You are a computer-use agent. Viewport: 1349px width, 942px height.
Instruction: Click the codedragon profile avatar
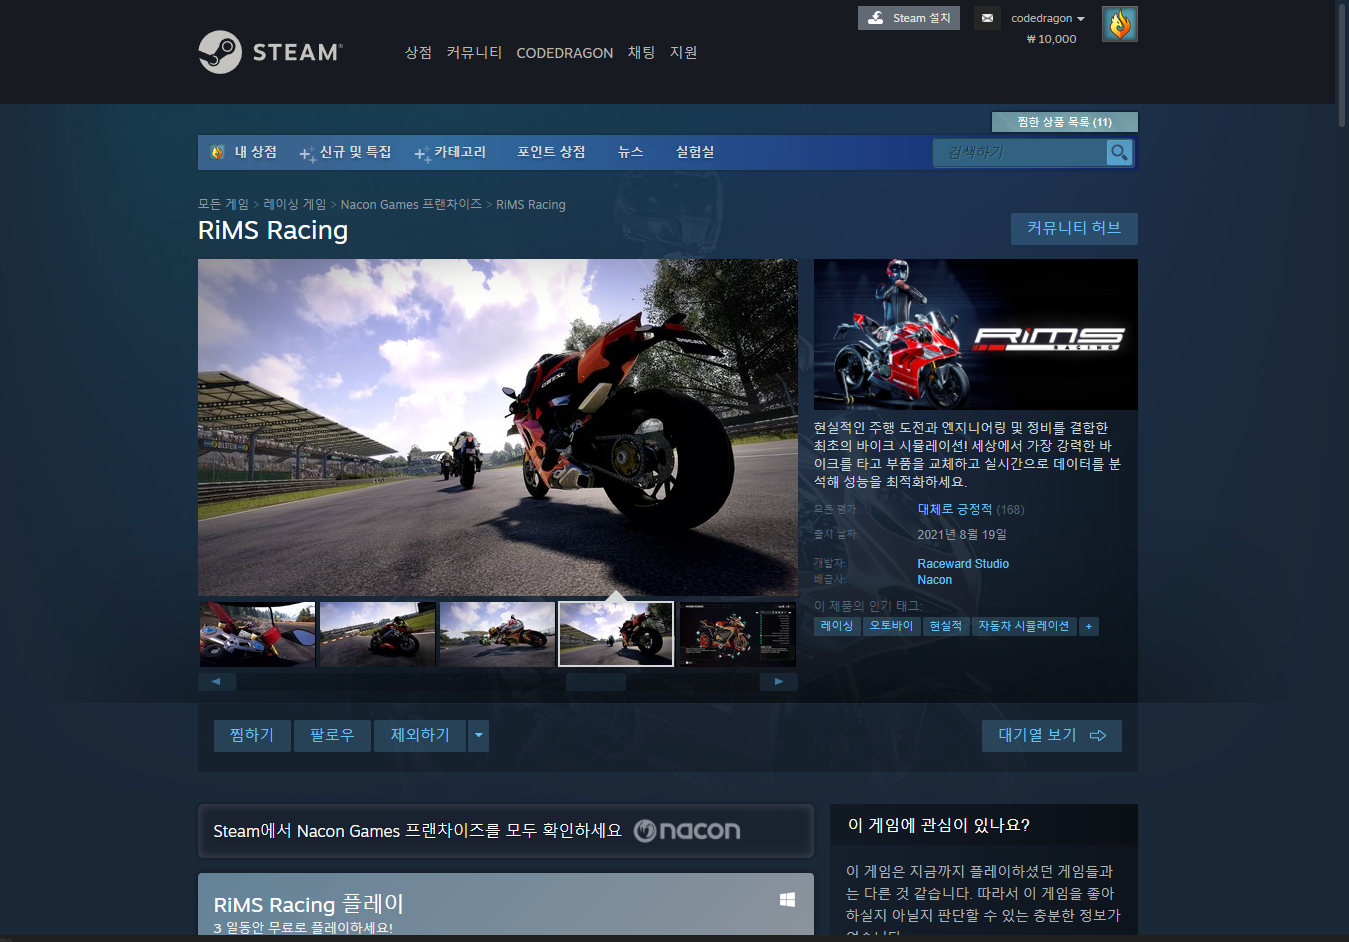[x=1119, y=24]
